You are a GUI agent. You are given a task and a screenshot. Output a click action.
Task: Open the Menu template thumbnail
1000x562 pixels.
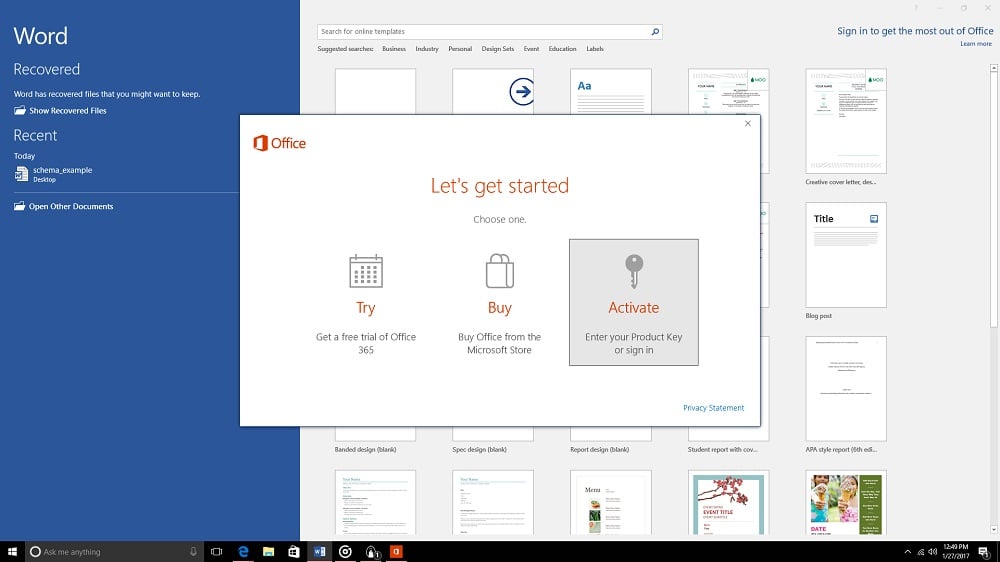click(610, 503)
